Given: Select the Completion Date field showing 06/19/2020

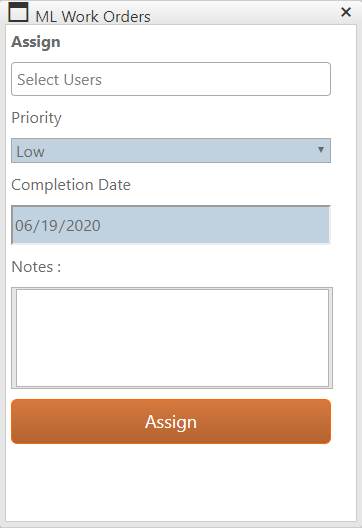Looking at the screenshot, I should coord(171,225).
